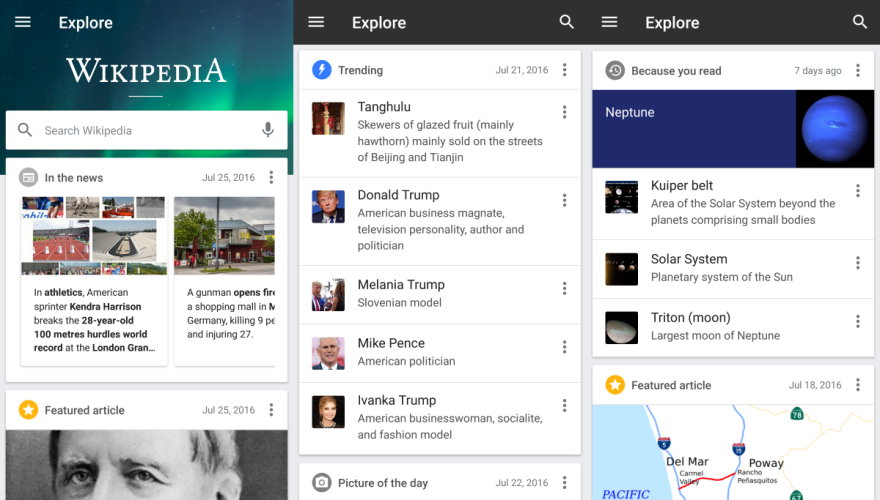
Task: Click the Del Mar Poway map image
Action: point(733,452)
